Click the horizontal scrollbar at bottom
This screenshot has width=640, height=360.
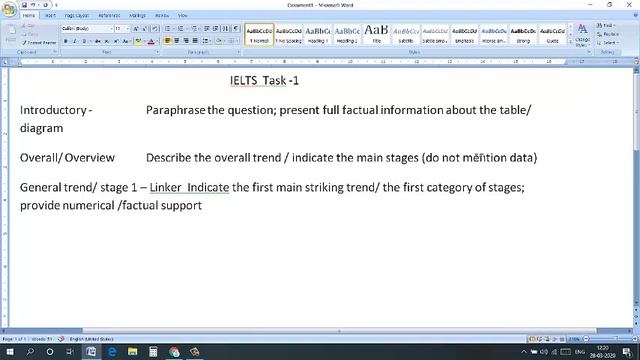point(339,331)
